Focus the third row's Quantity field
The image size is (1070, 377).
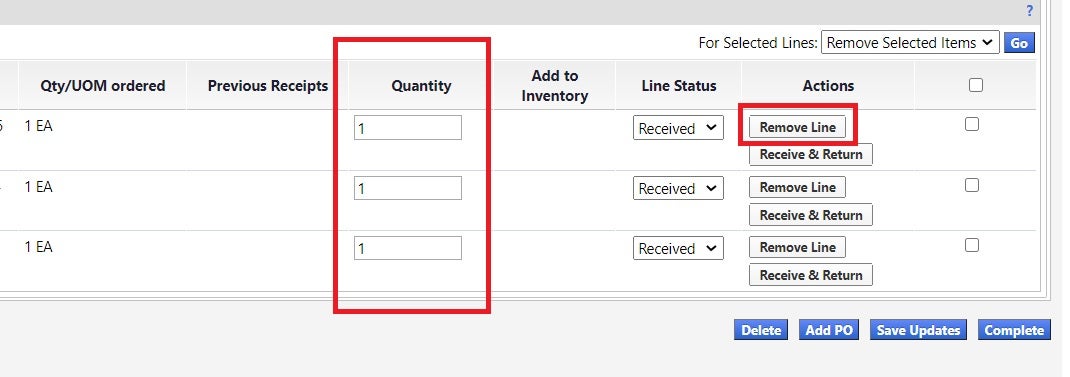(407, 248)
